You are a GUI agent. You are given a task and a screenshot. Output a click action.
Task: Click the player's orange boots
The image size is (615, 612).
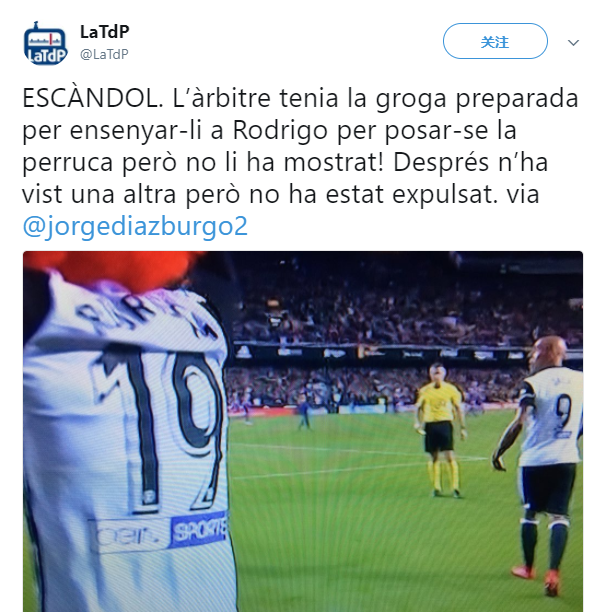click(539, 580)
